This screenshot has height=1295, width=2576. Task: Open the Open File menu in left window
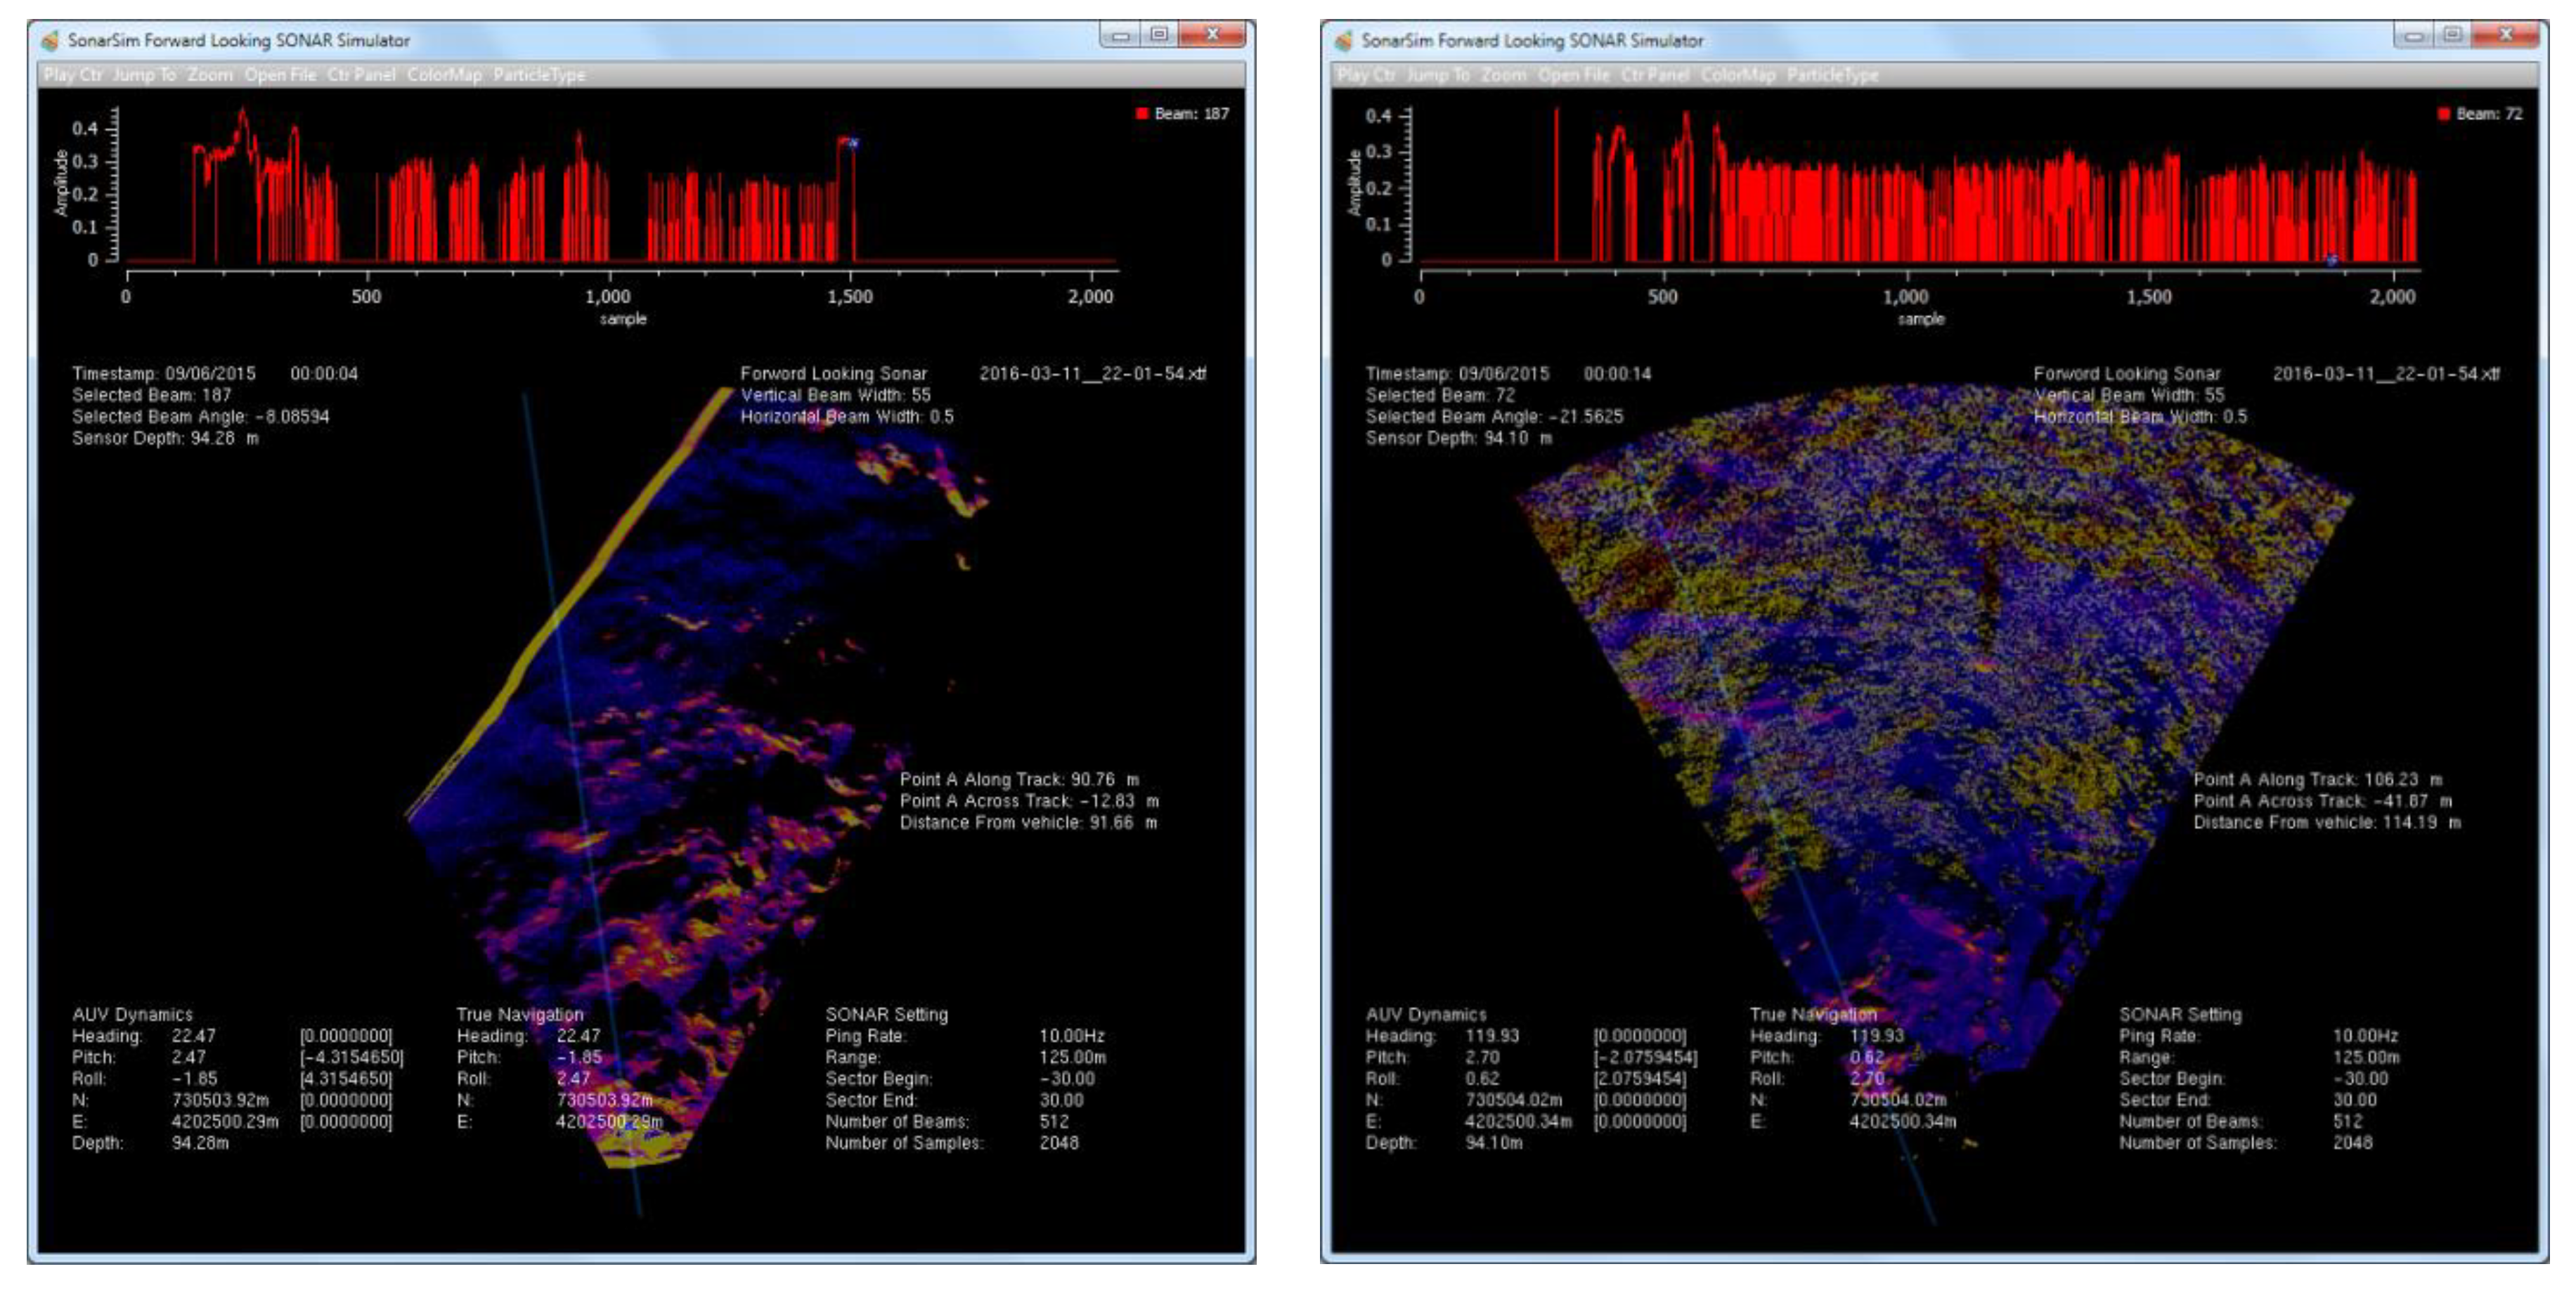(x=280, y=75)
